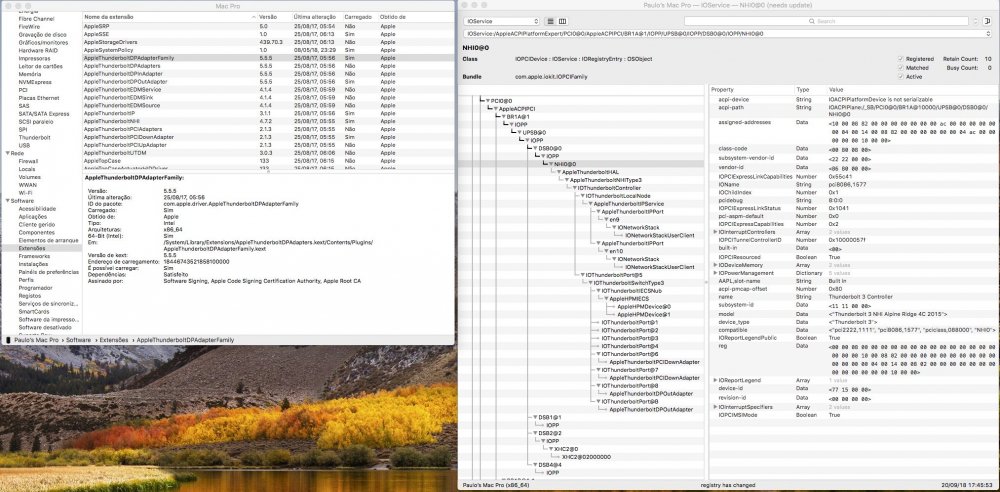Image resolution: width=1000 pixels, height=492 pixels.
Task: Sort by Nome da extensão column
Action: (169, 17)
